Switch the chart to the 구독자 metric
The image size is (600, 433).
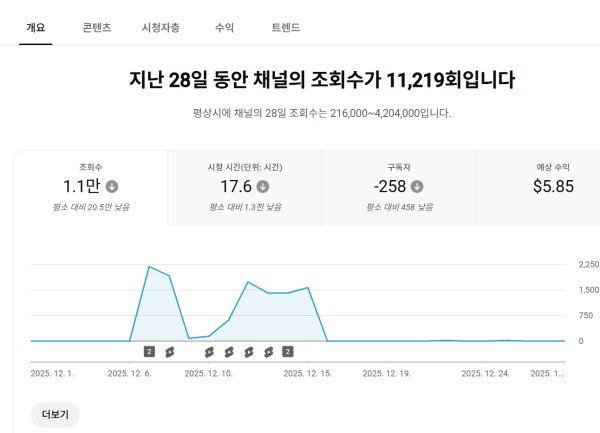(x=398, y=187)
